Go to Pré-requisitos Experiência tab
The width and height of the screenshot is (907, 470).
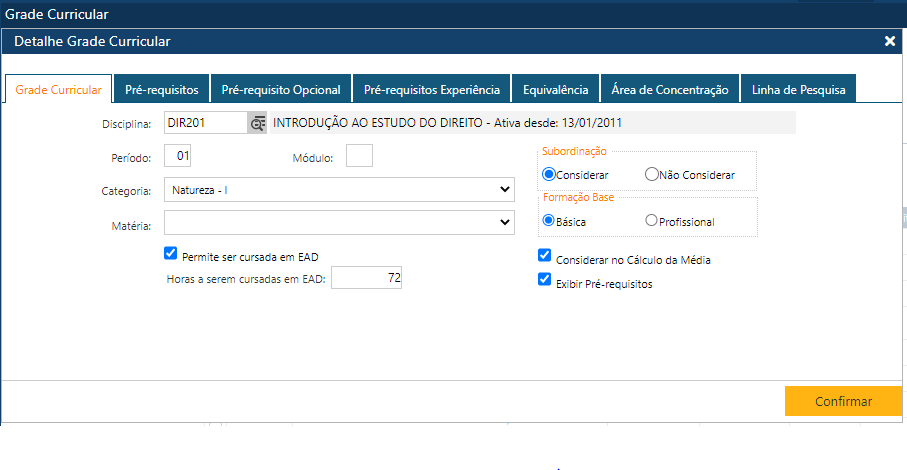pyautogui.click(x=432, y=90)
